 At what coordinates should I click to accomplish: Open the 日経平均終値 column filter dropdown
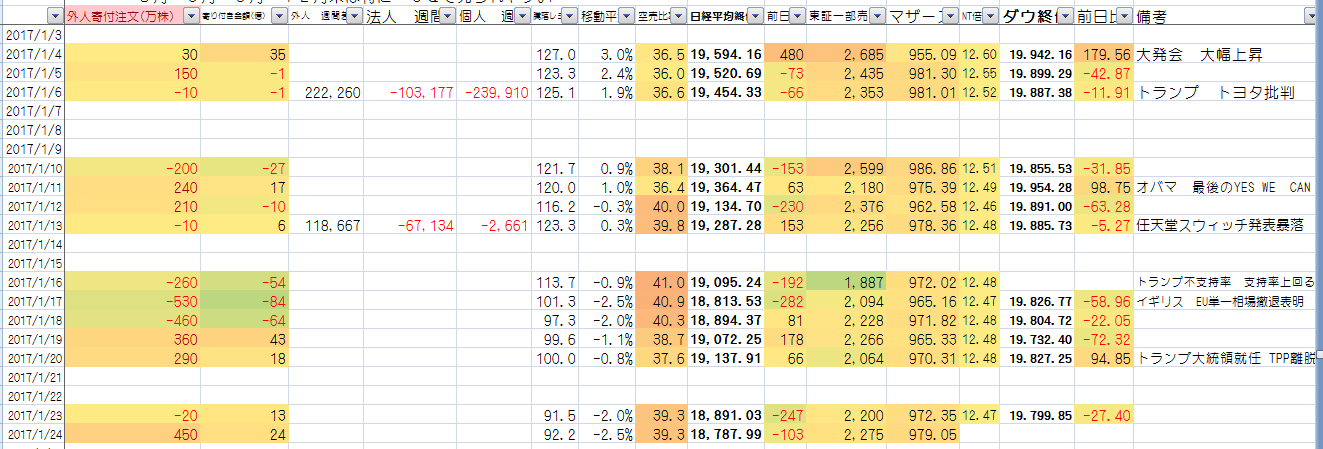coord(754,17)
